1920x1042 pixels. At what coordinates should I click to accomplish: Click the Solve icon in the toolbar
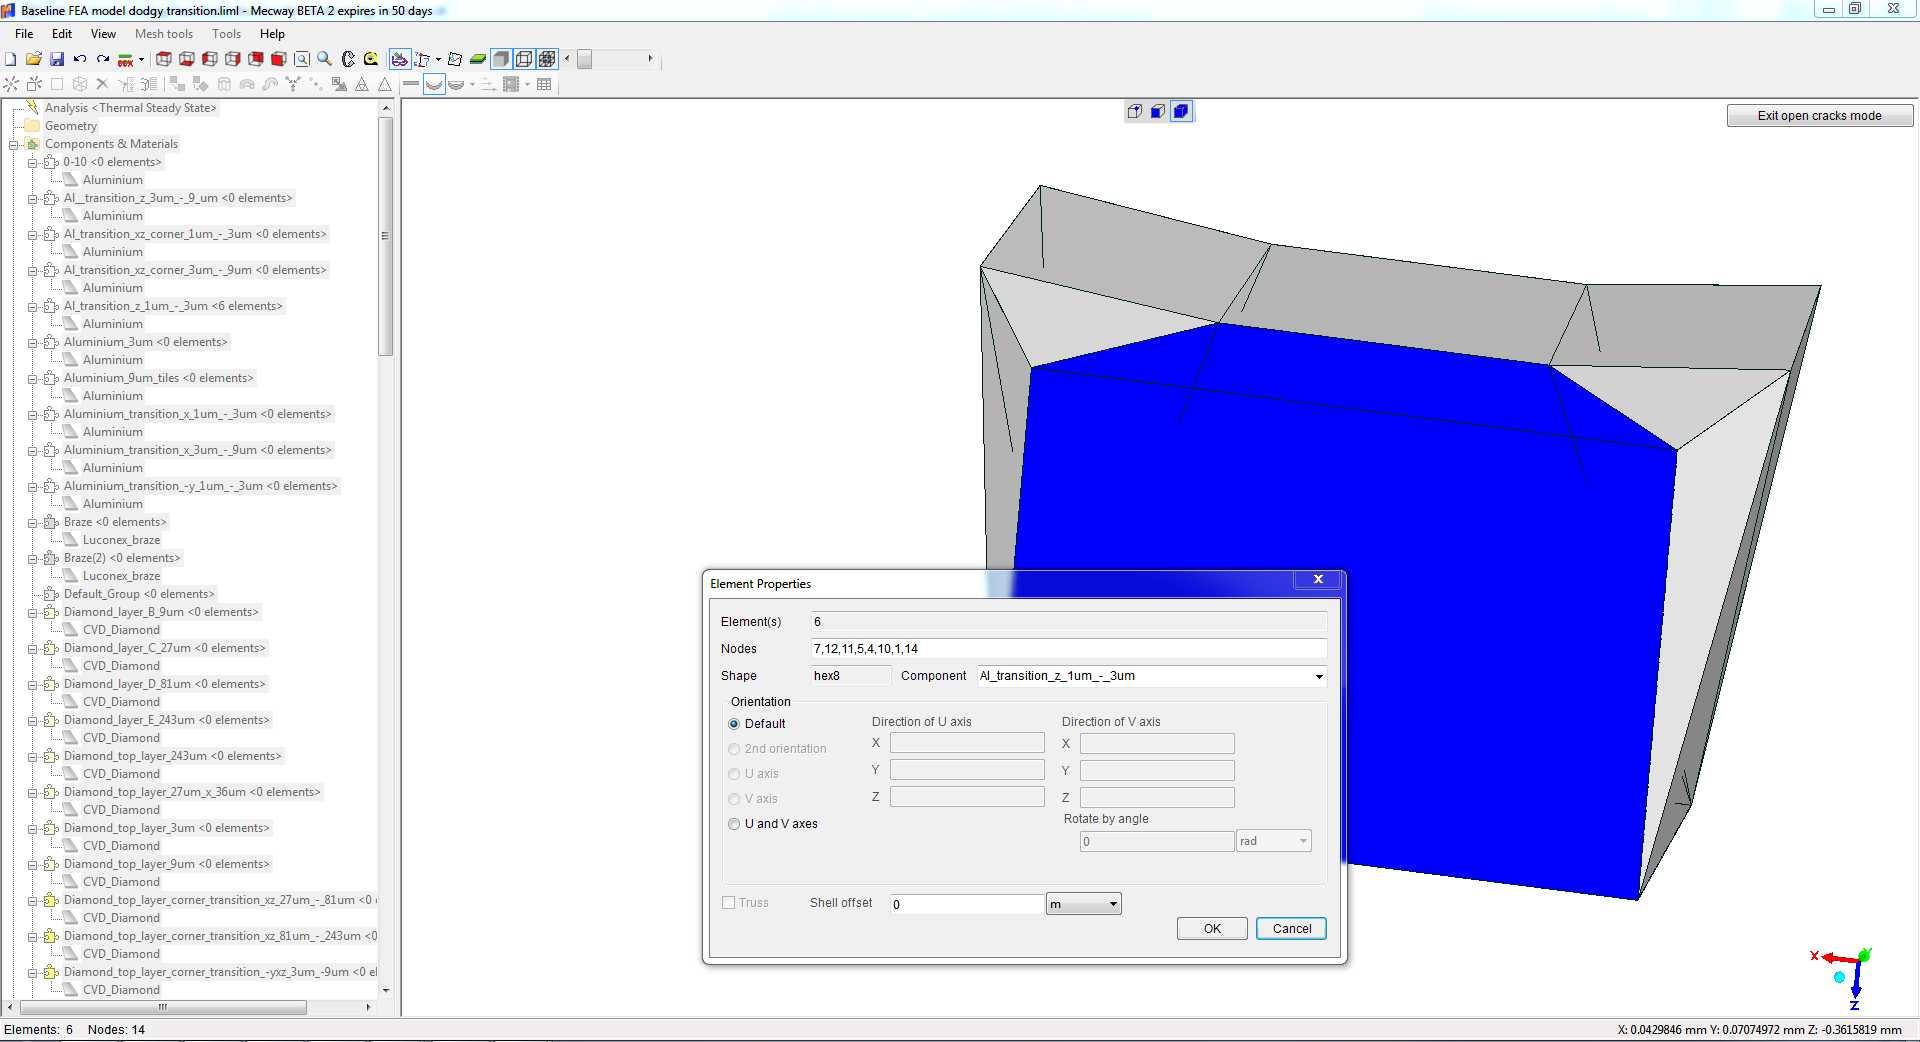pos(126,60)
